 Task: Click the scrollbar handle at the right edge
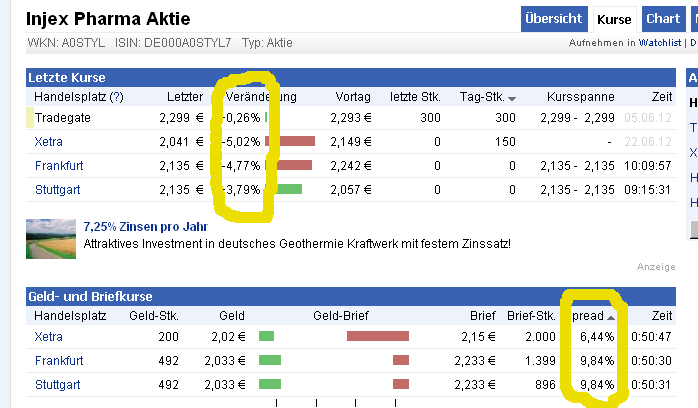tap(692, 231)
